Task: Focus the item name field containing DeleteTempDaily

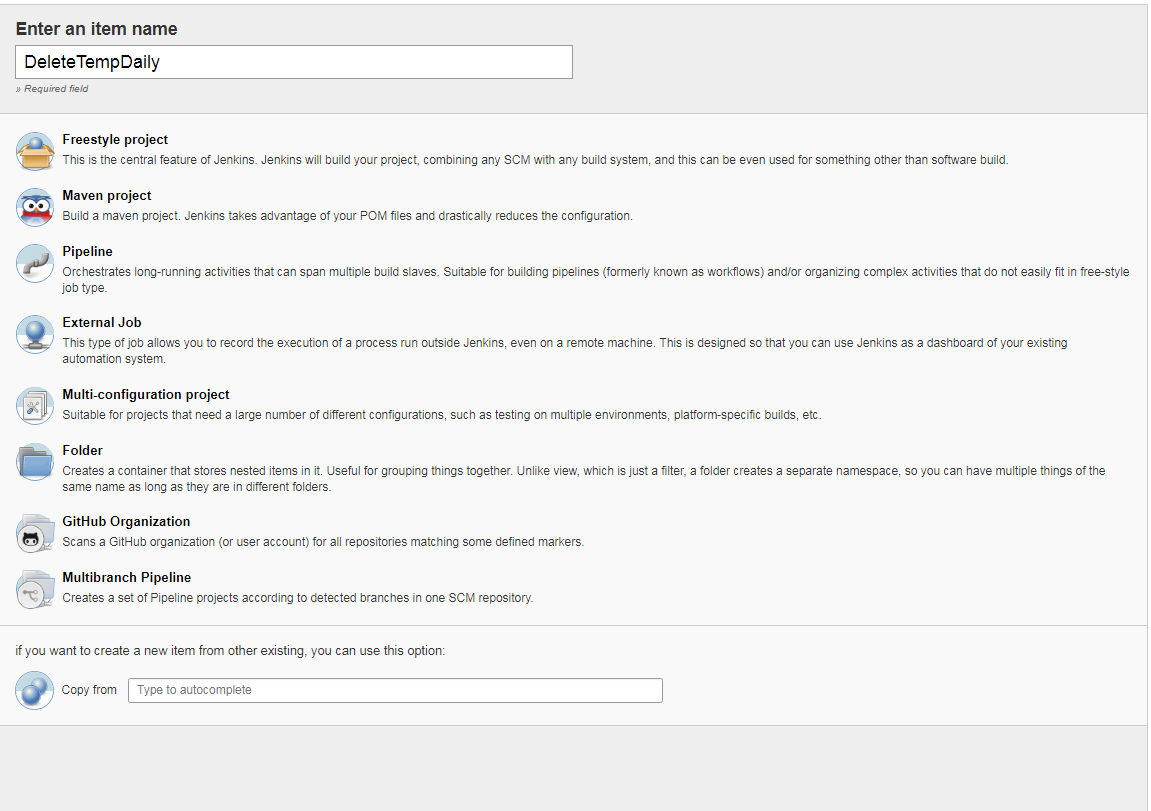Action: coord(294,62)
